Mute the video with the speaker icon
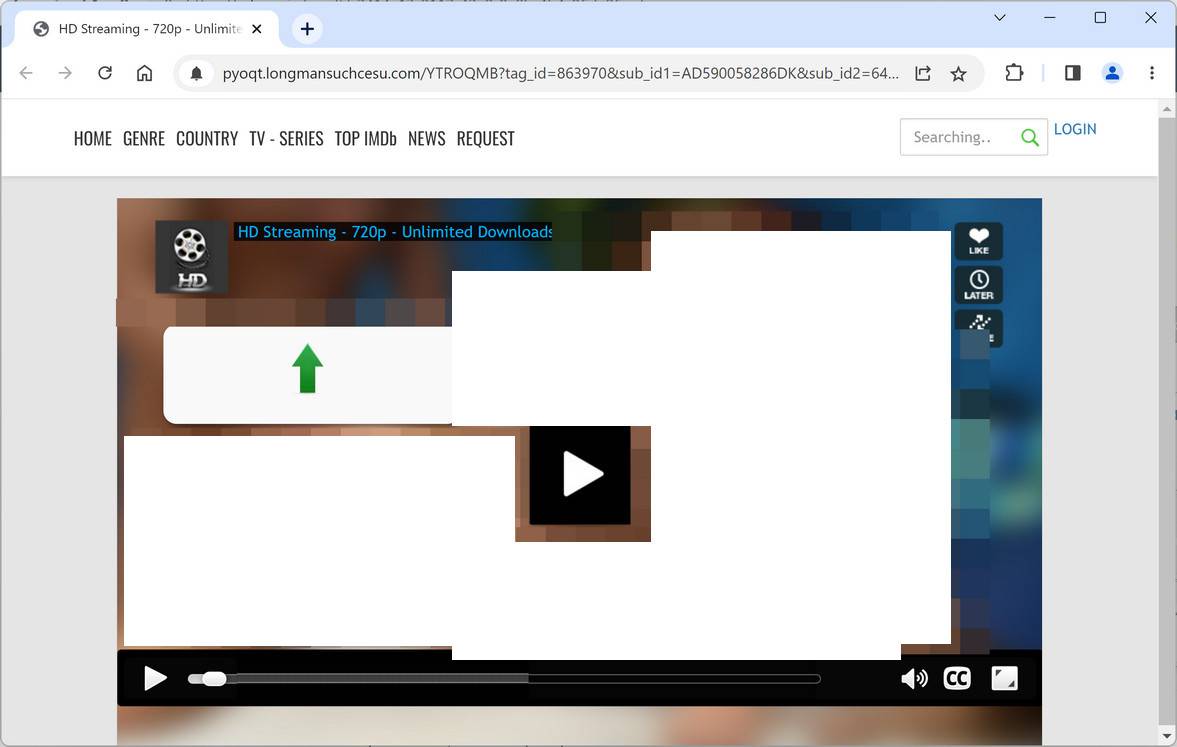This screenshot has width=1177, height=747. (x=913, y=678)
